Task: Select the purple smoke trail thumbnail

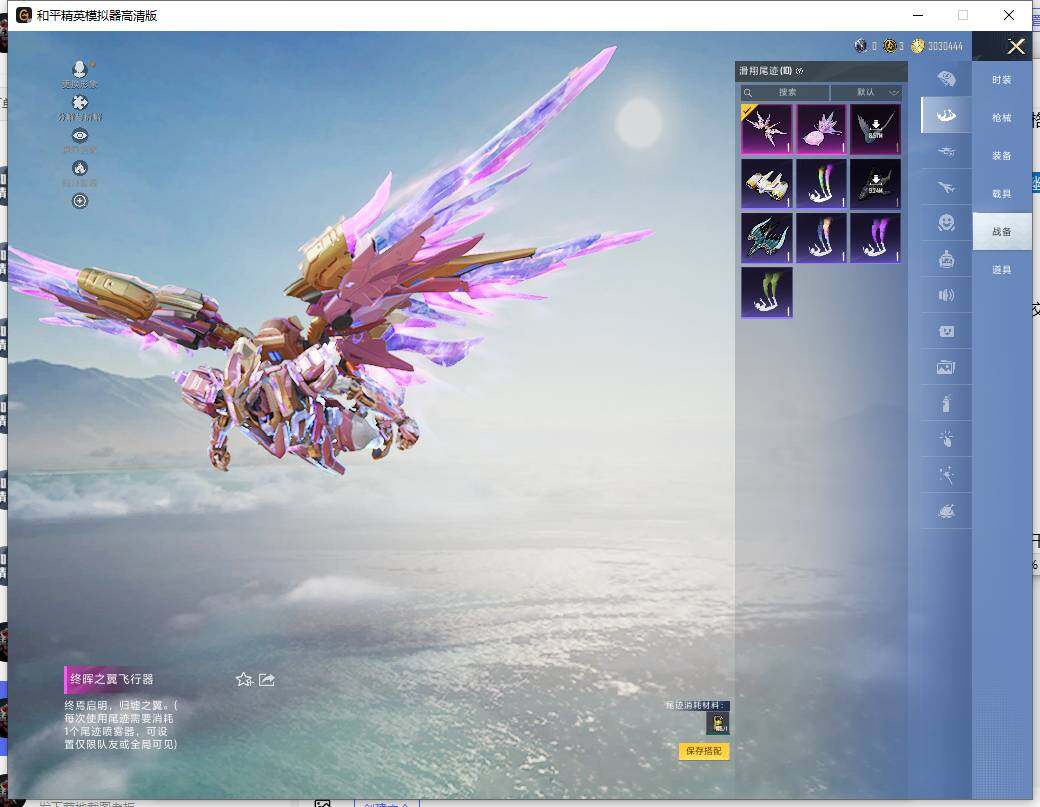Action: click(876, 238)
